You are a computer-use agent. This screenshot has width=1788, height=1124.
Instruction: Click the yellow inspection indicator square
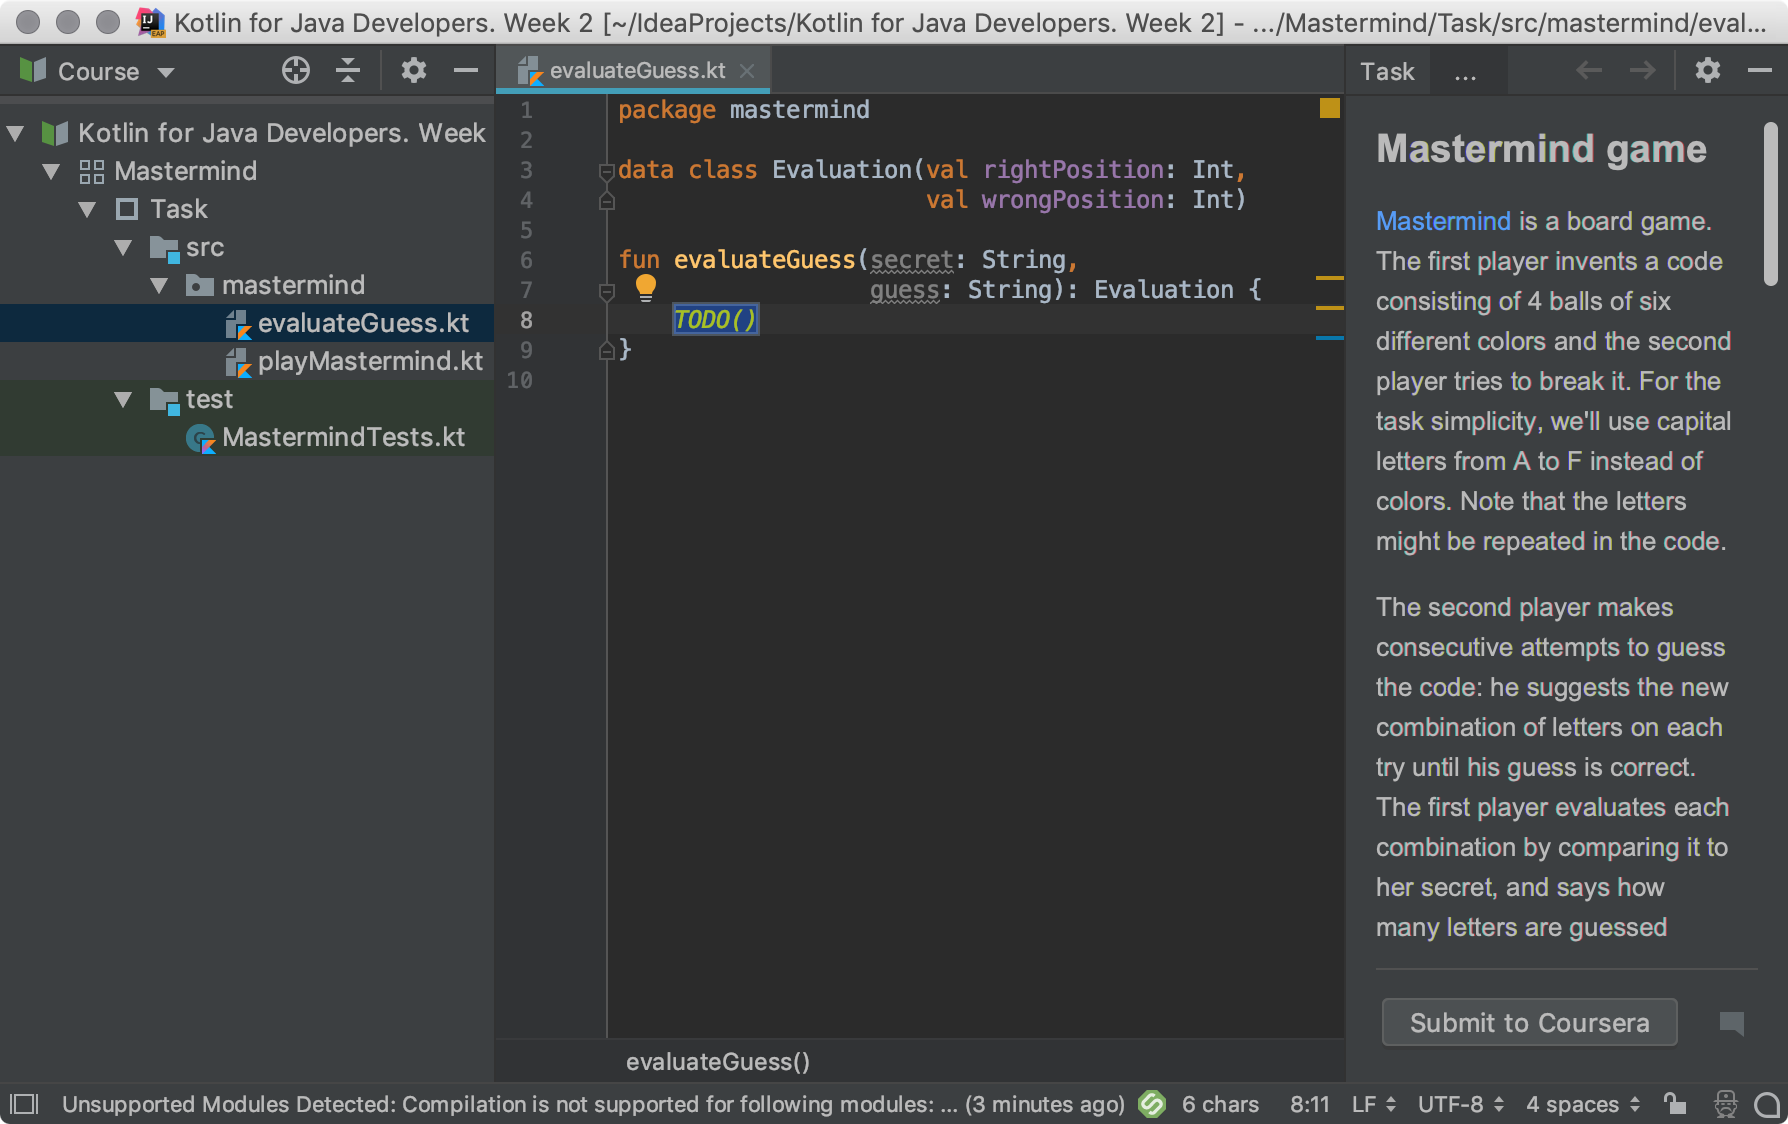(x=1329, y=108)
